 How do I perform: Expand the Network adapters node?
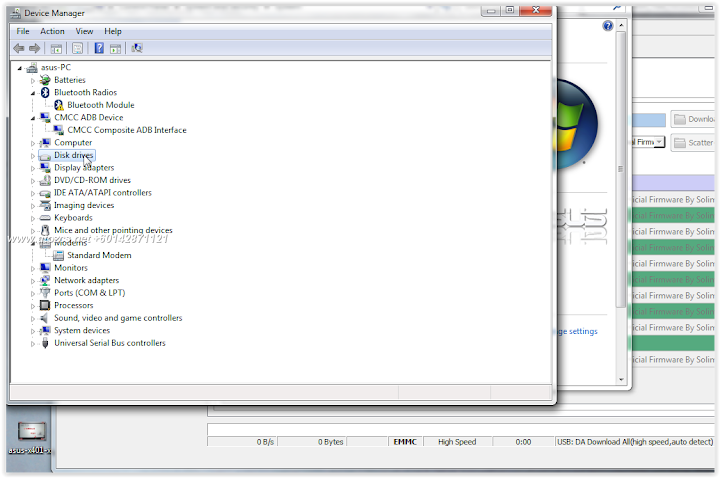33,281
